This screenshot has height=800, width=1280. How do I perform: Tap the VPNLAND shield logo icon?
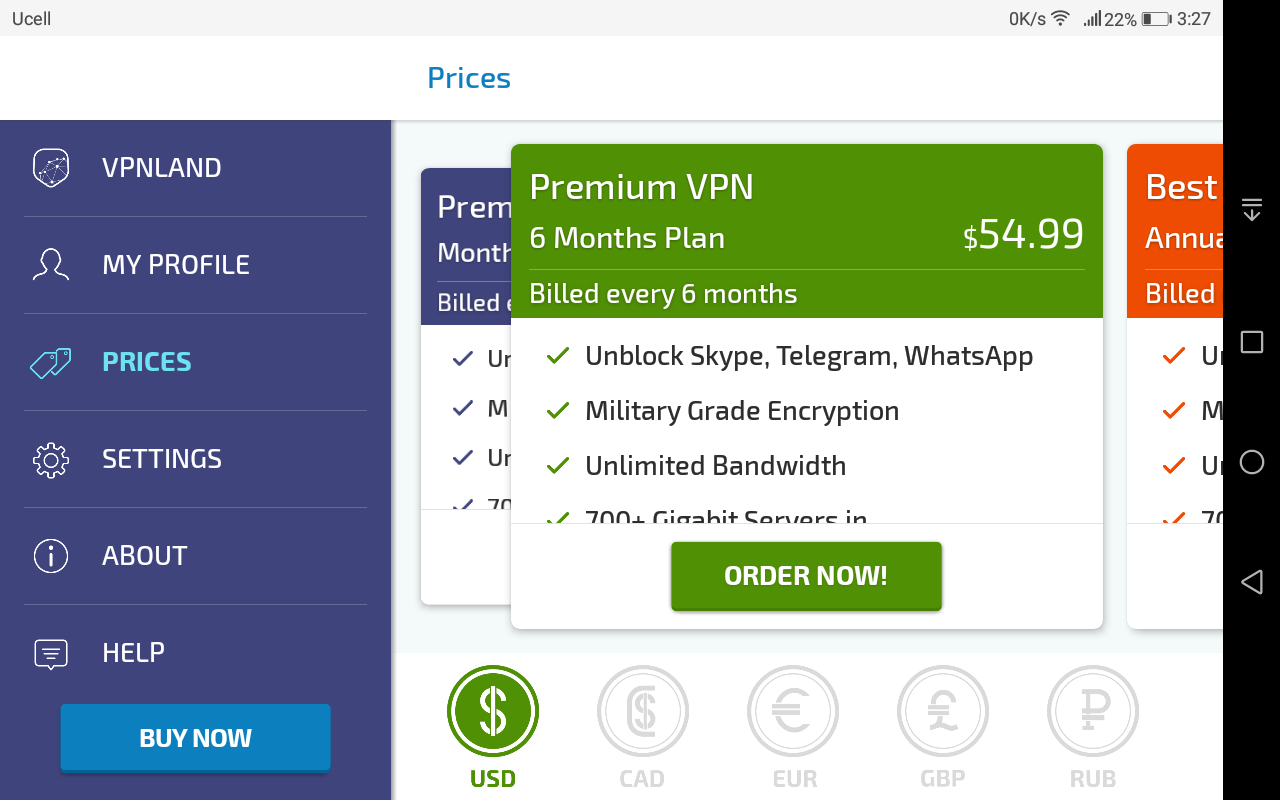click(51, 168)
